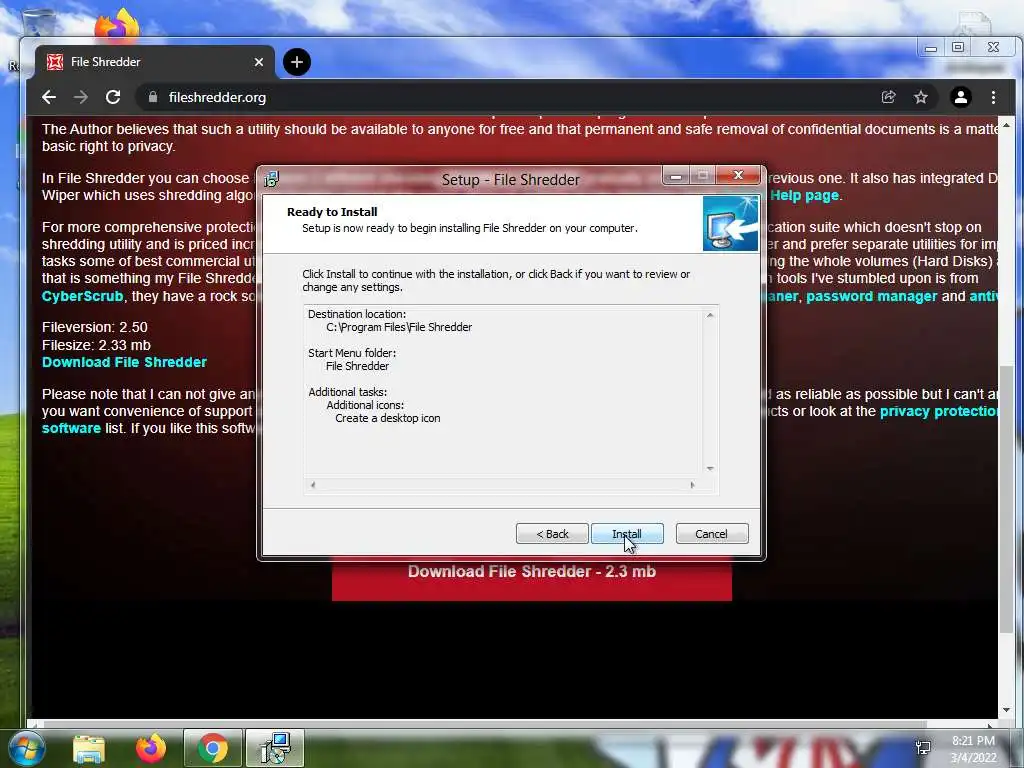Screen dimensions: 1024x768
Task: Click the File Shredder tab favicon
Action: point(55,62)
